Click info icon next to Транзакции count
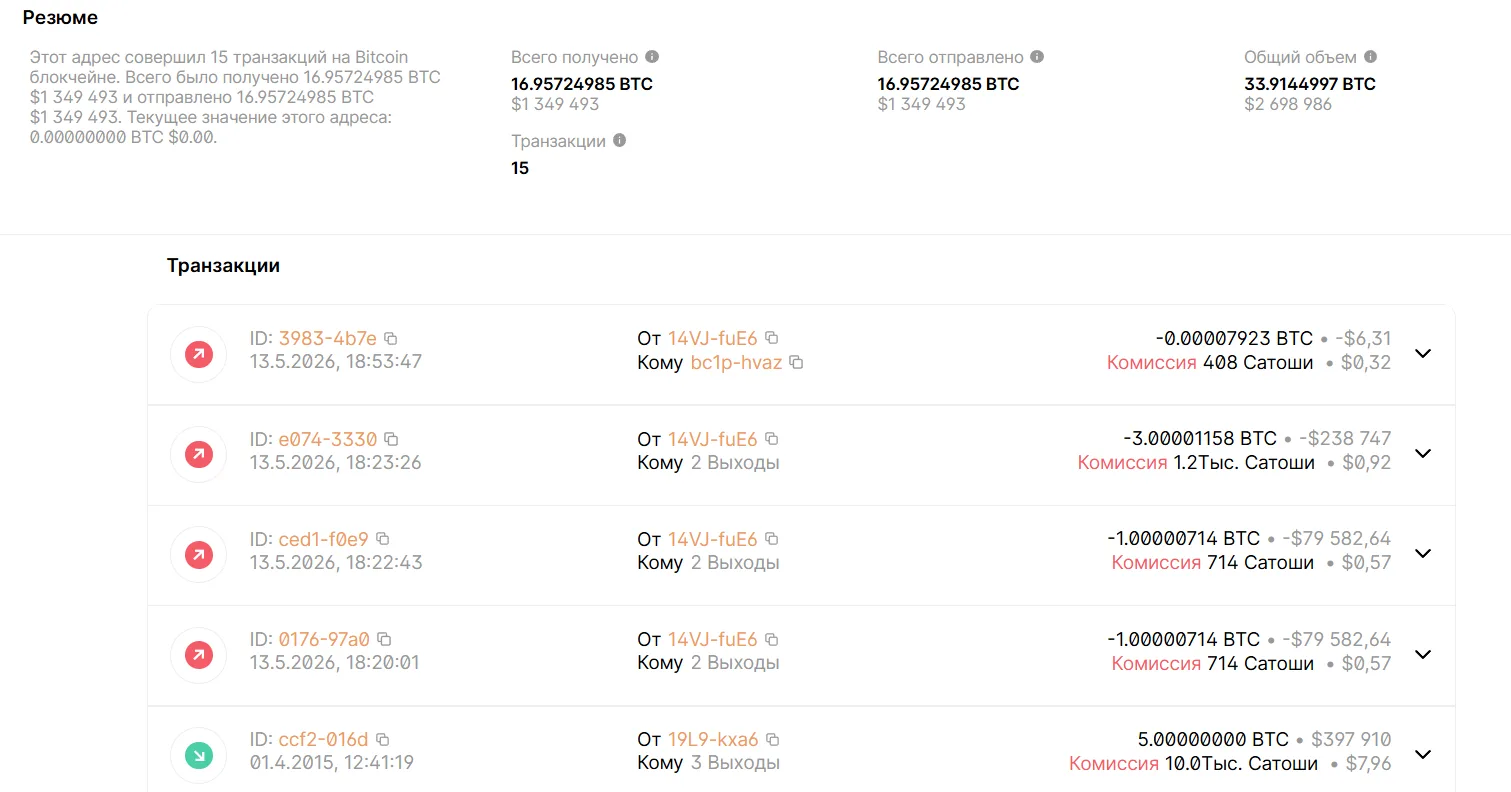 click(619, 141)
